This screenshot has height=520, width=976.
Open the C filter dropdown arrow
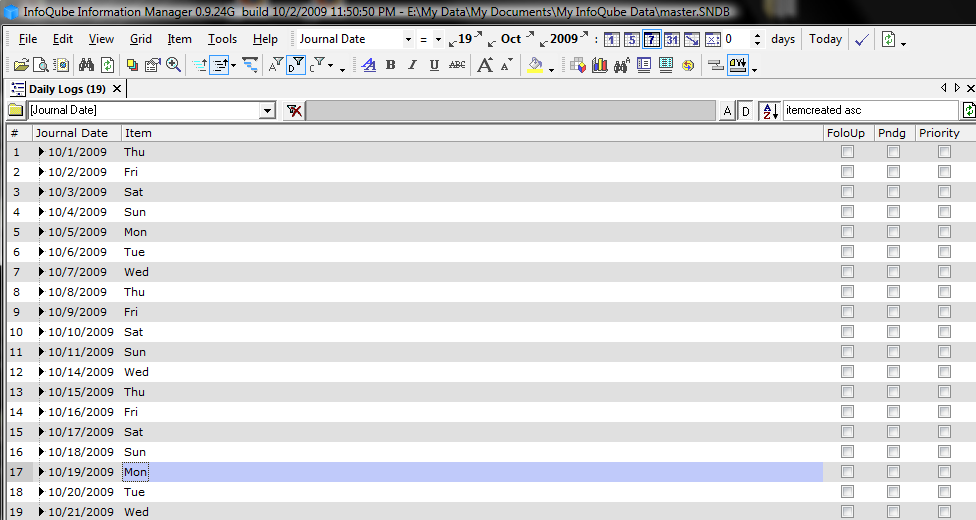pos(331,66)
